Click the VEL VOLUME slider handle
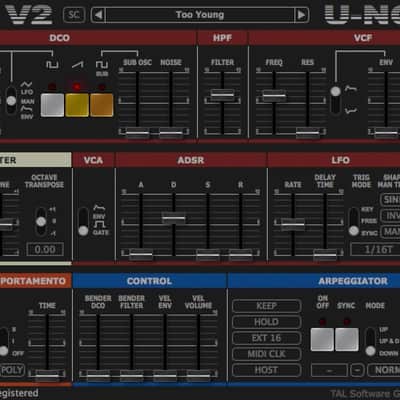400x400 pixels. point(198,375)
